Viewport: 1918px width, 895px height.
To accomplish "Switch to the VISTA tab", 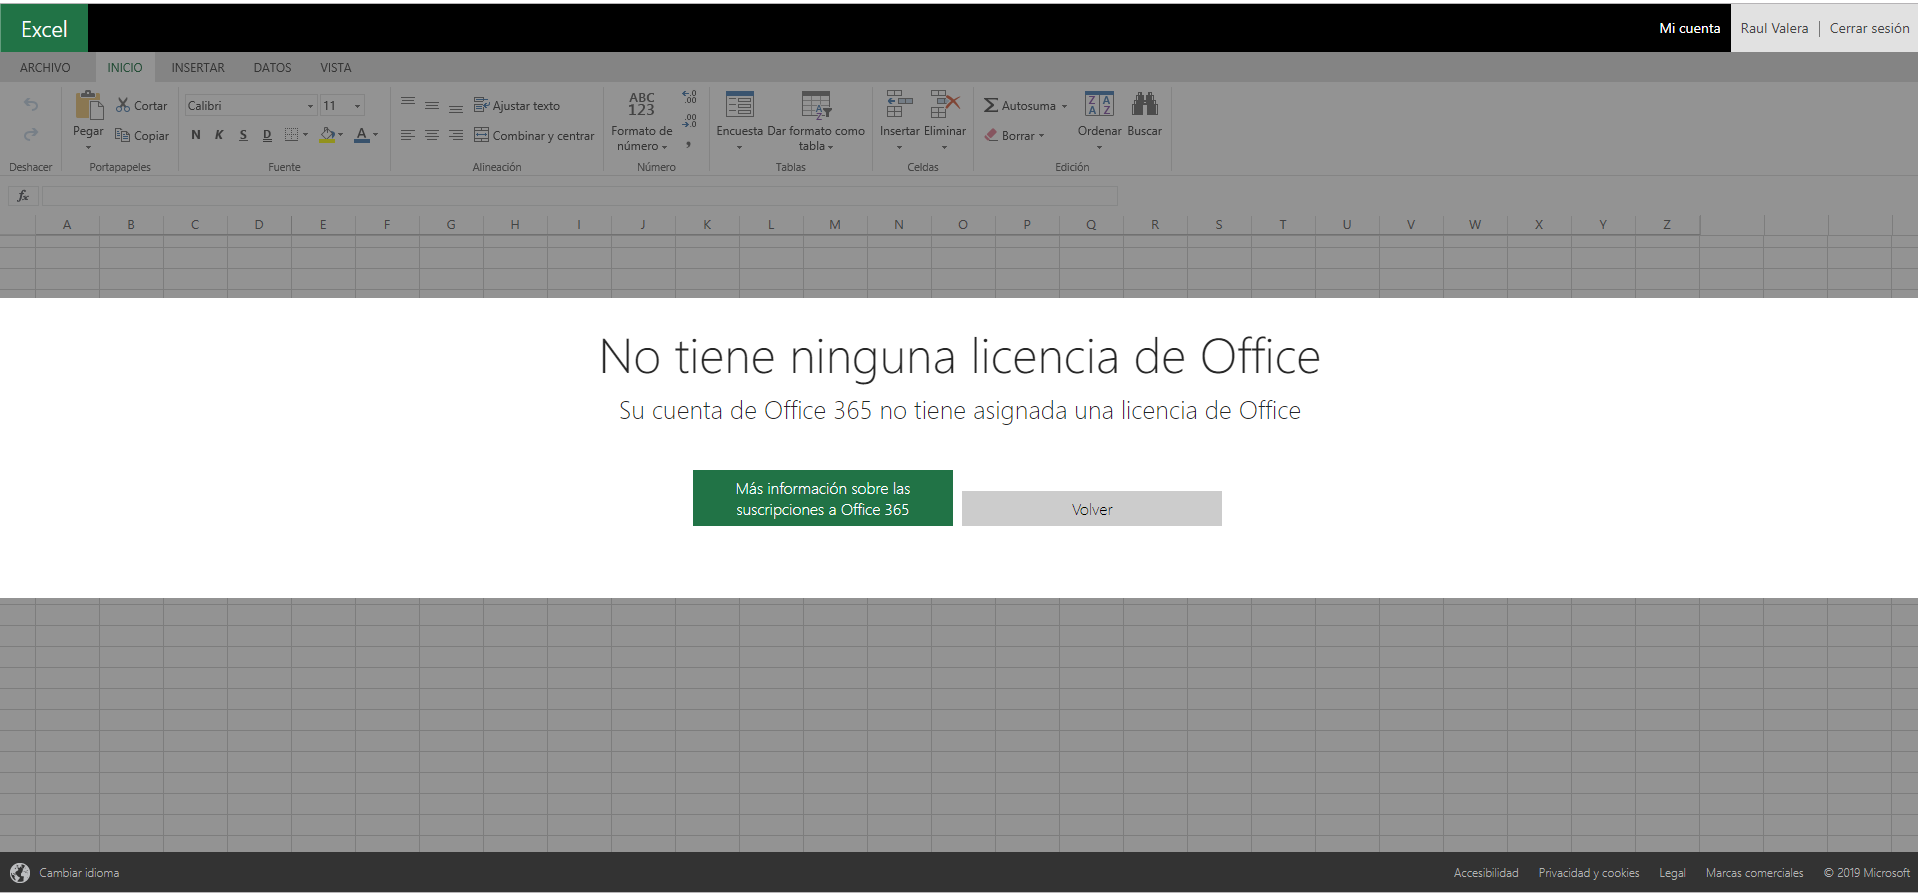I will tap(336, 68).
